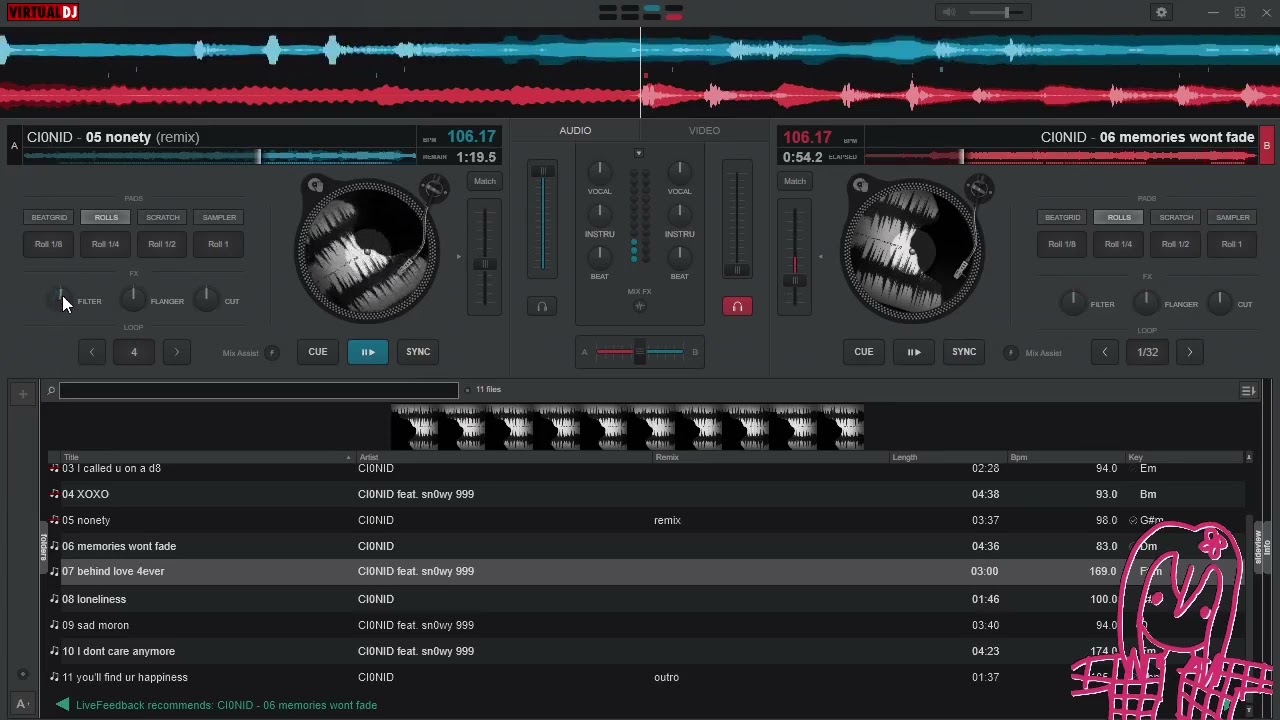Screen dimensions: 1280x720
Task: Open settings with the gear icon
Action: point(1161,12)
